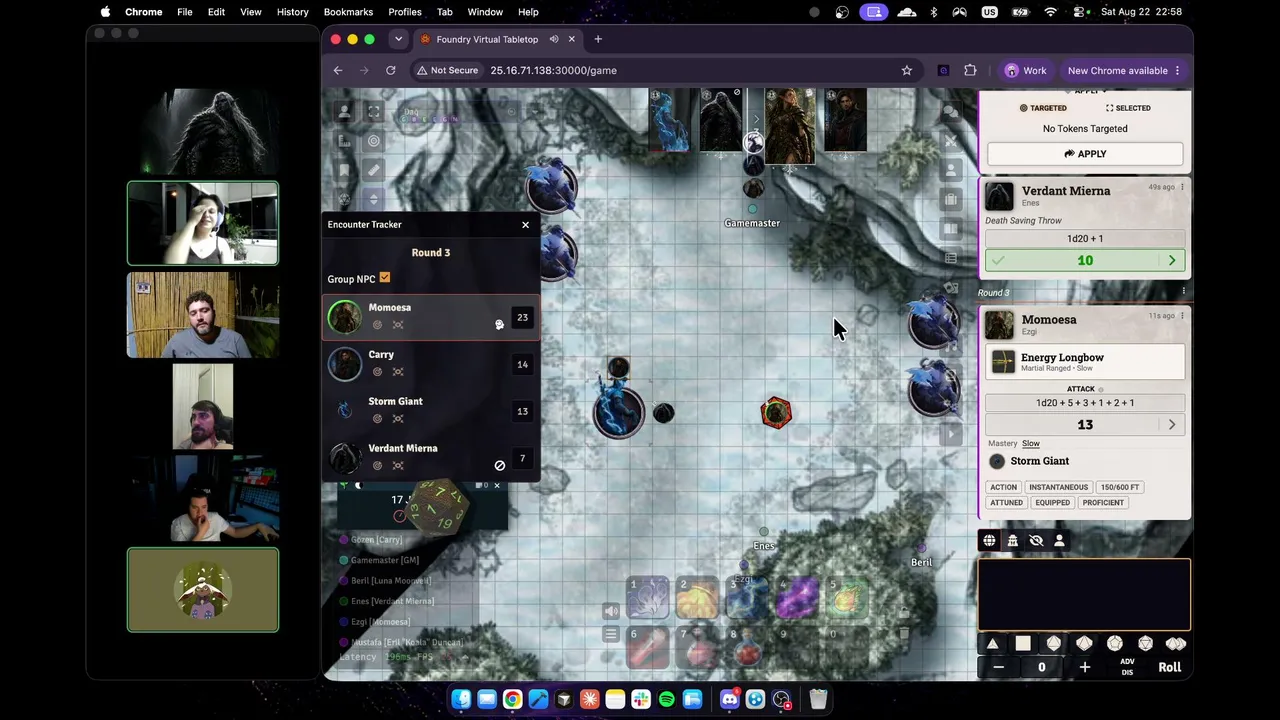The width and height of the screenshot is (1280, 720).
Task: Expand the attack roll result 13
Action: 1172,425
